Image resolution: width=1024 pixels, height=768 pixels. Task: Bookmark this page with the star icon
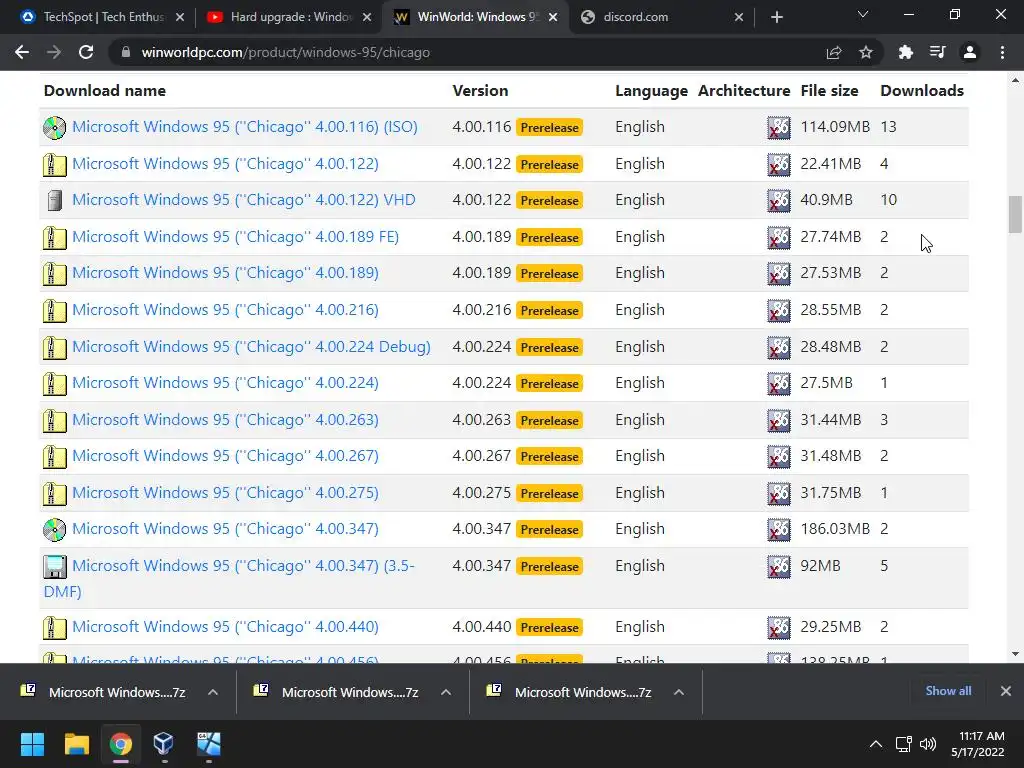point(865,52)
